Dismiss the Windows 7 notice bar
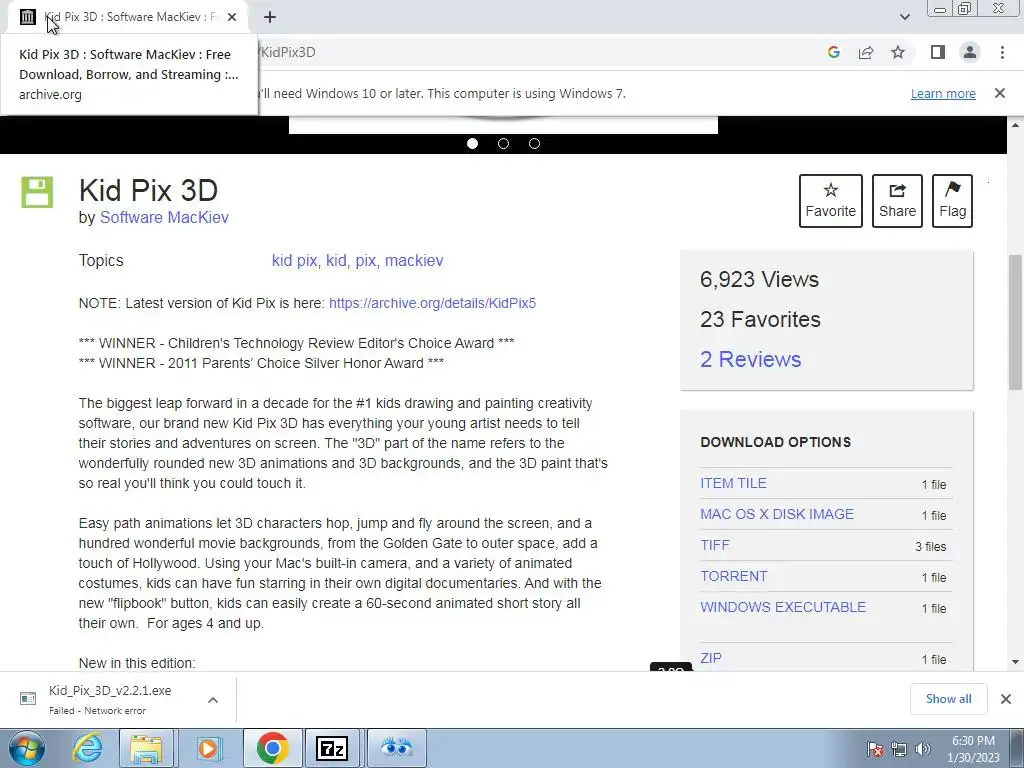The width and height of the screenshot is (1024, 768). [1000, 93]
